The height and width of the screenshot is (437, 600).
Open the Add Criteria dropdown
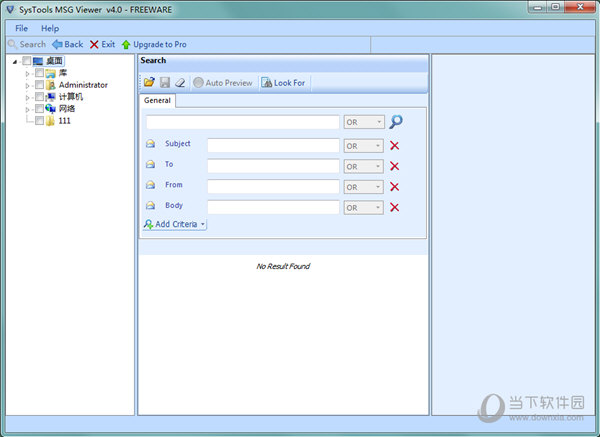coord(174,224)
